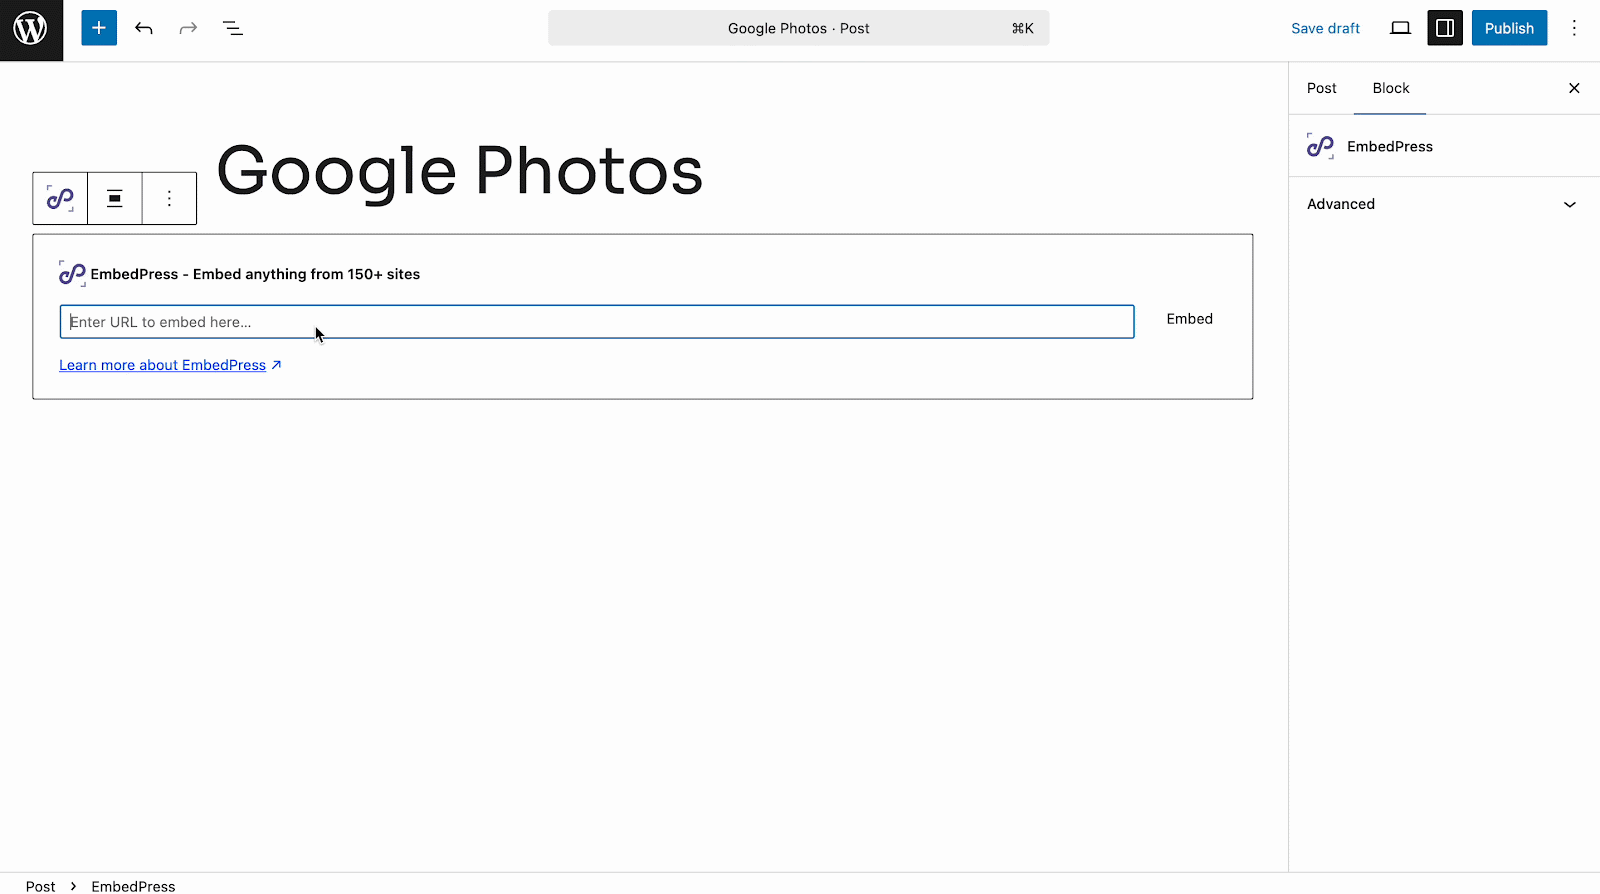1600x894 pixels.
Task: Undo the last change
Action: (144, 28)
